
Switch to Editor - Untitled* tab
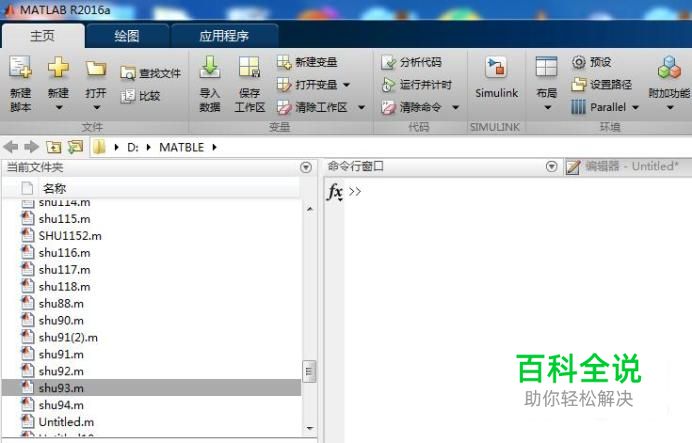628,166
